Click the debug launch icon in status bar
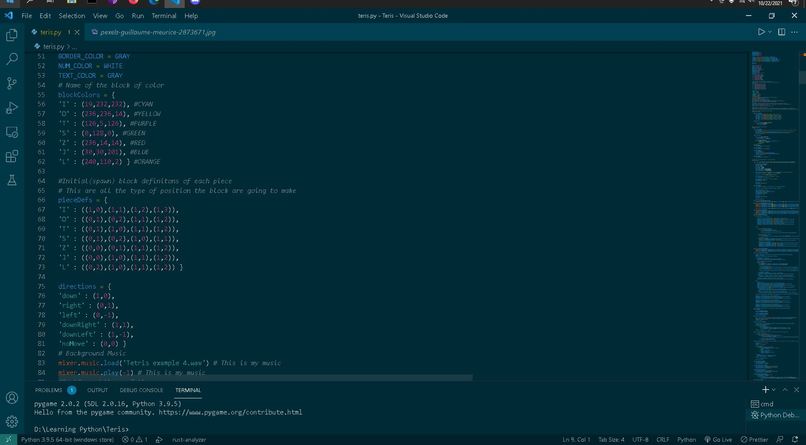 [x=159, y=440]
